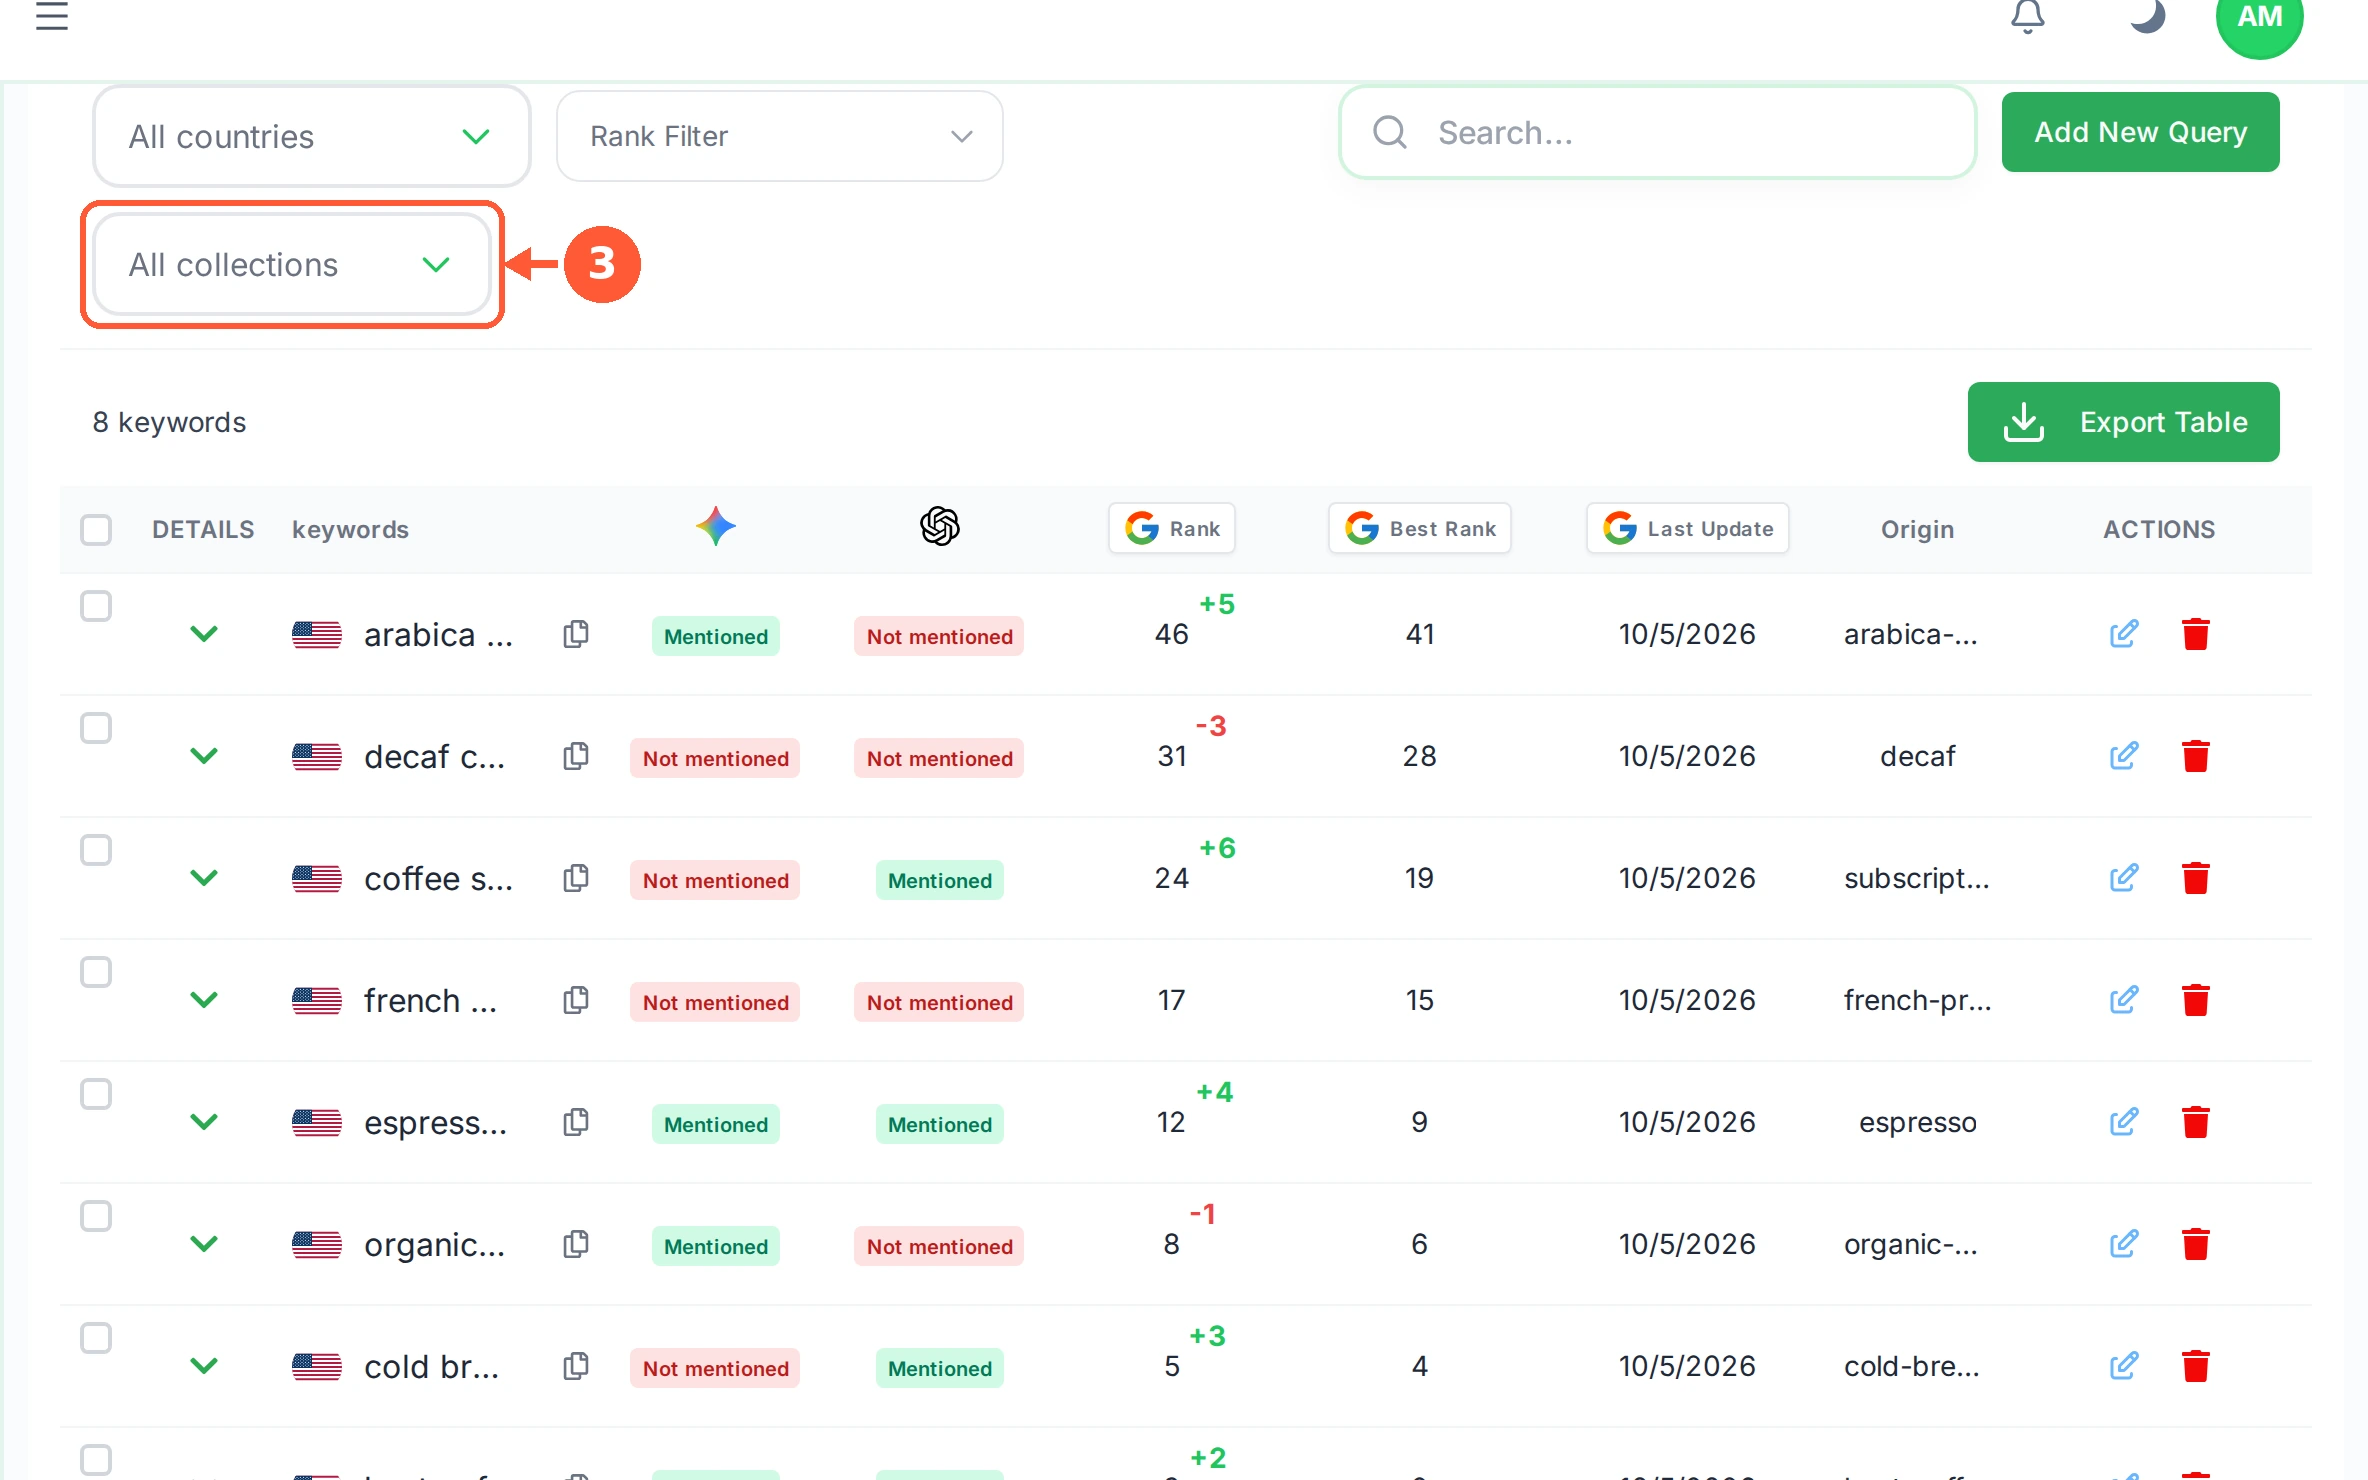Screen dimensions: 2368x1480
Task: Edit the cold br... keyword row
Action: click(x=2124, y=1366)
